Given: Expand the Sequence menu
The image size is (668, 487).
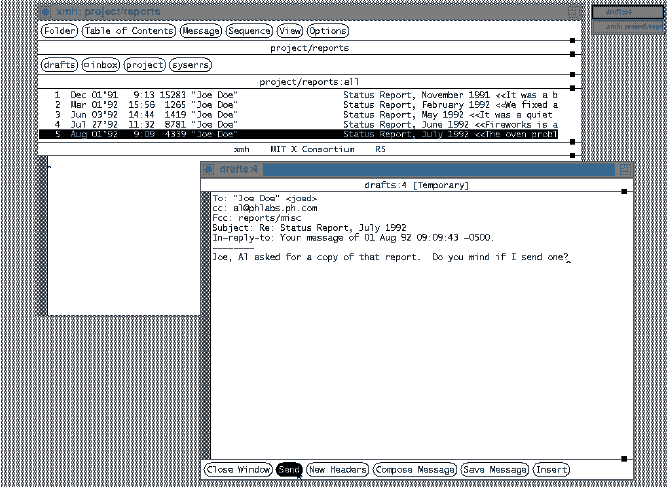Looking at the screenshot, I should [x=249, y=32].
